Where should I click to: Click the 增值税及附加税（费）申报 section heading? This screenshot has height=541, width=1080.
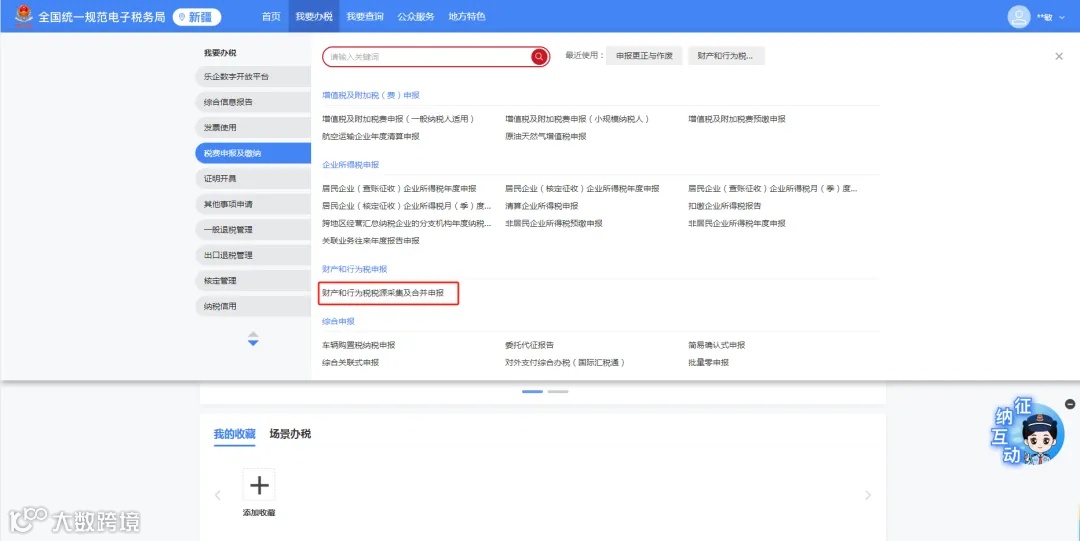tap(371, 95)
